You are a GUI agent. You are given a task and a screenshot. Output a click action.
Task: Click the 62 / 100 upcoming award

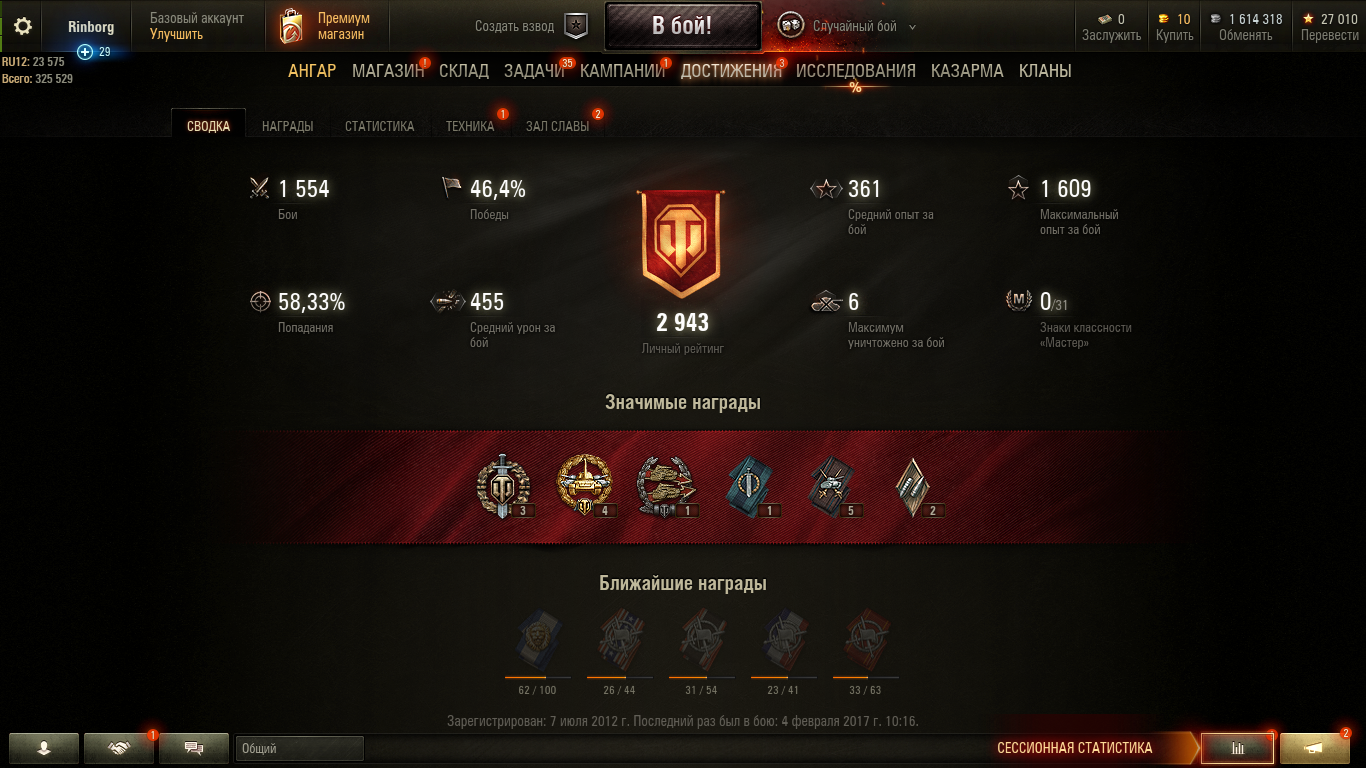[x=537, y=650]
